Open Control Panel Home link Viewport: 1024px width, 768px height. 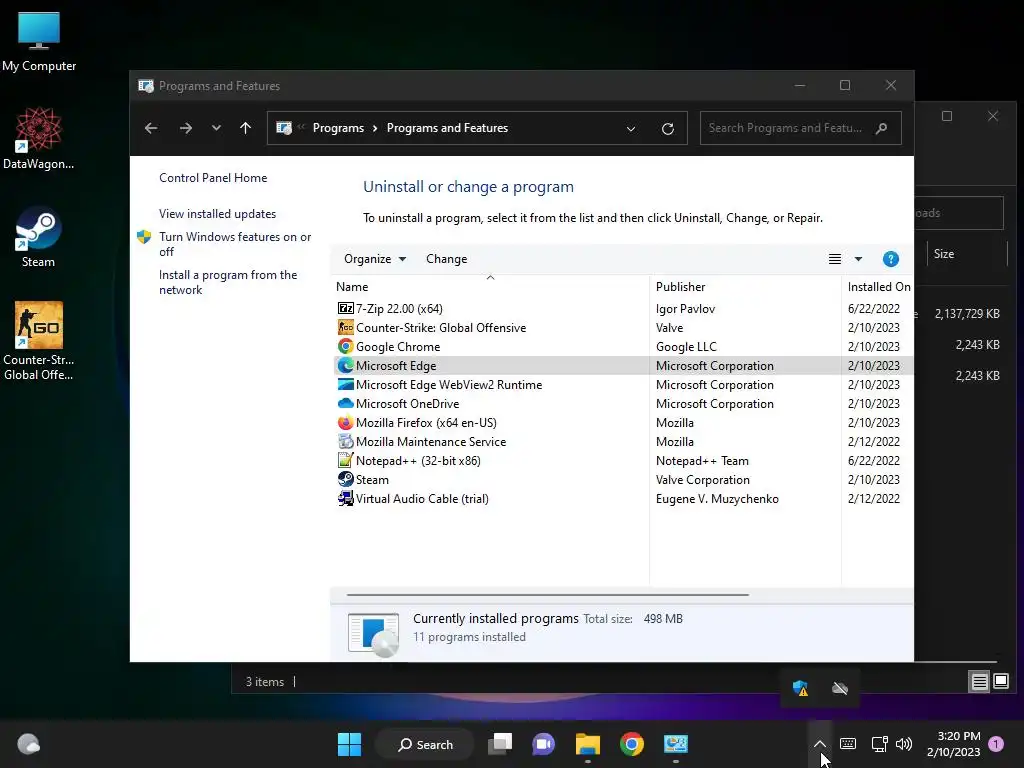pyautogui.click(x=213, y=178)
